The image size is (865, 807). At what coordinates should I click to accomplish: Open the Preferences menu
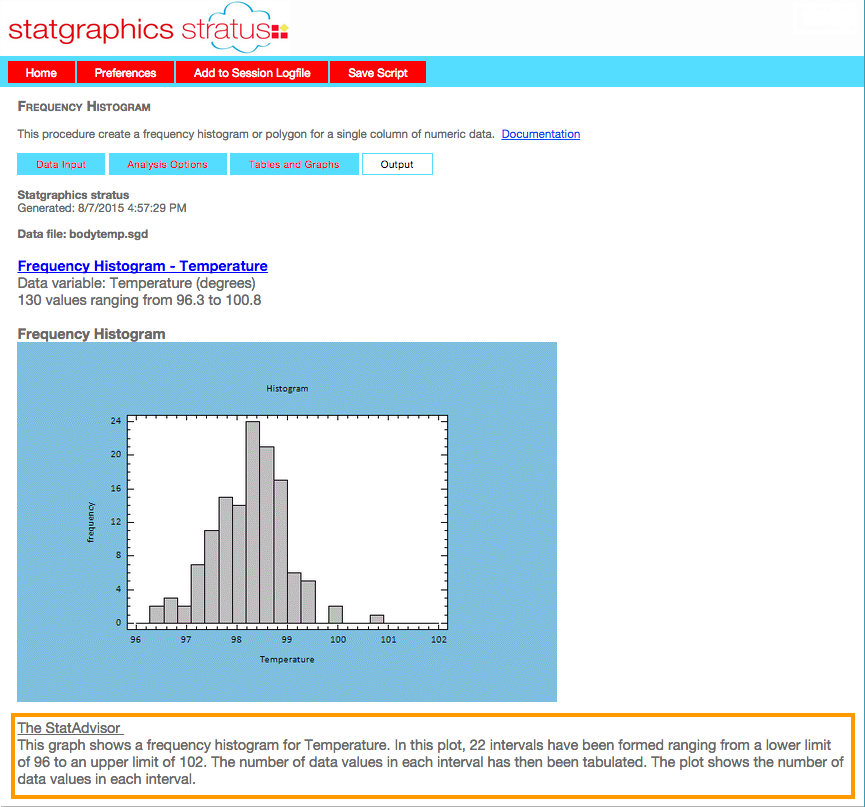tap(125, 73)
